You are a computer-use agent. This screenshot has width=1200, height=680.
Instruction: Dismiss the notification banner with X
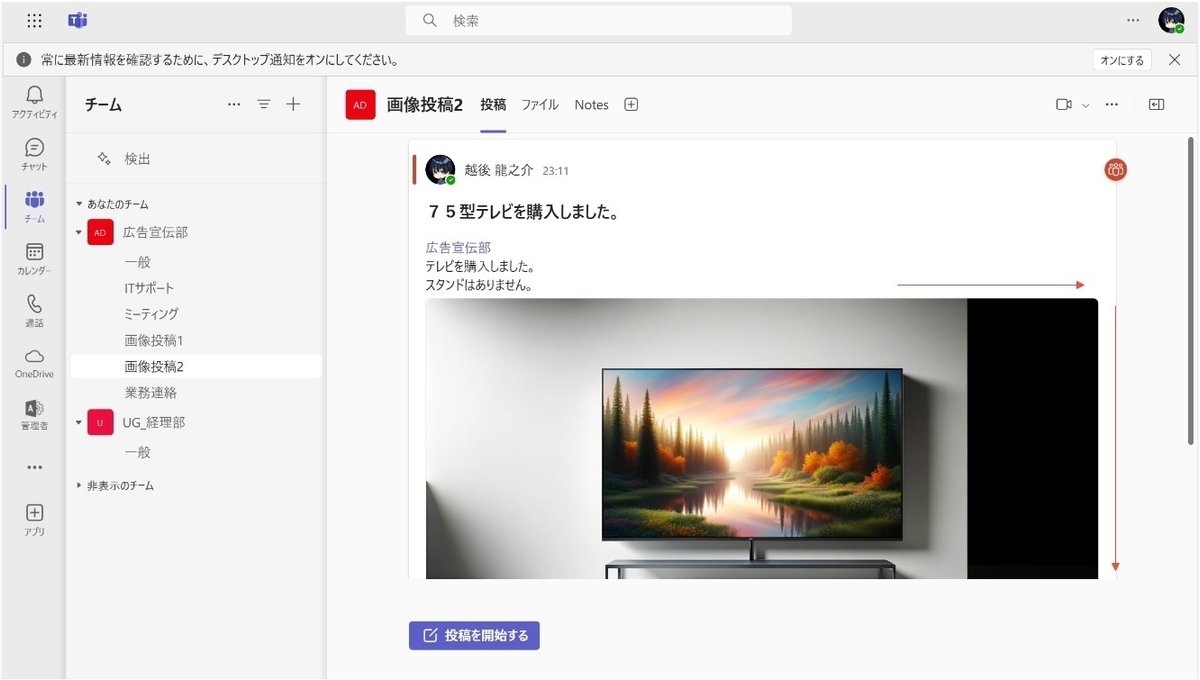pyautogui.click(x=1175, y=60)
